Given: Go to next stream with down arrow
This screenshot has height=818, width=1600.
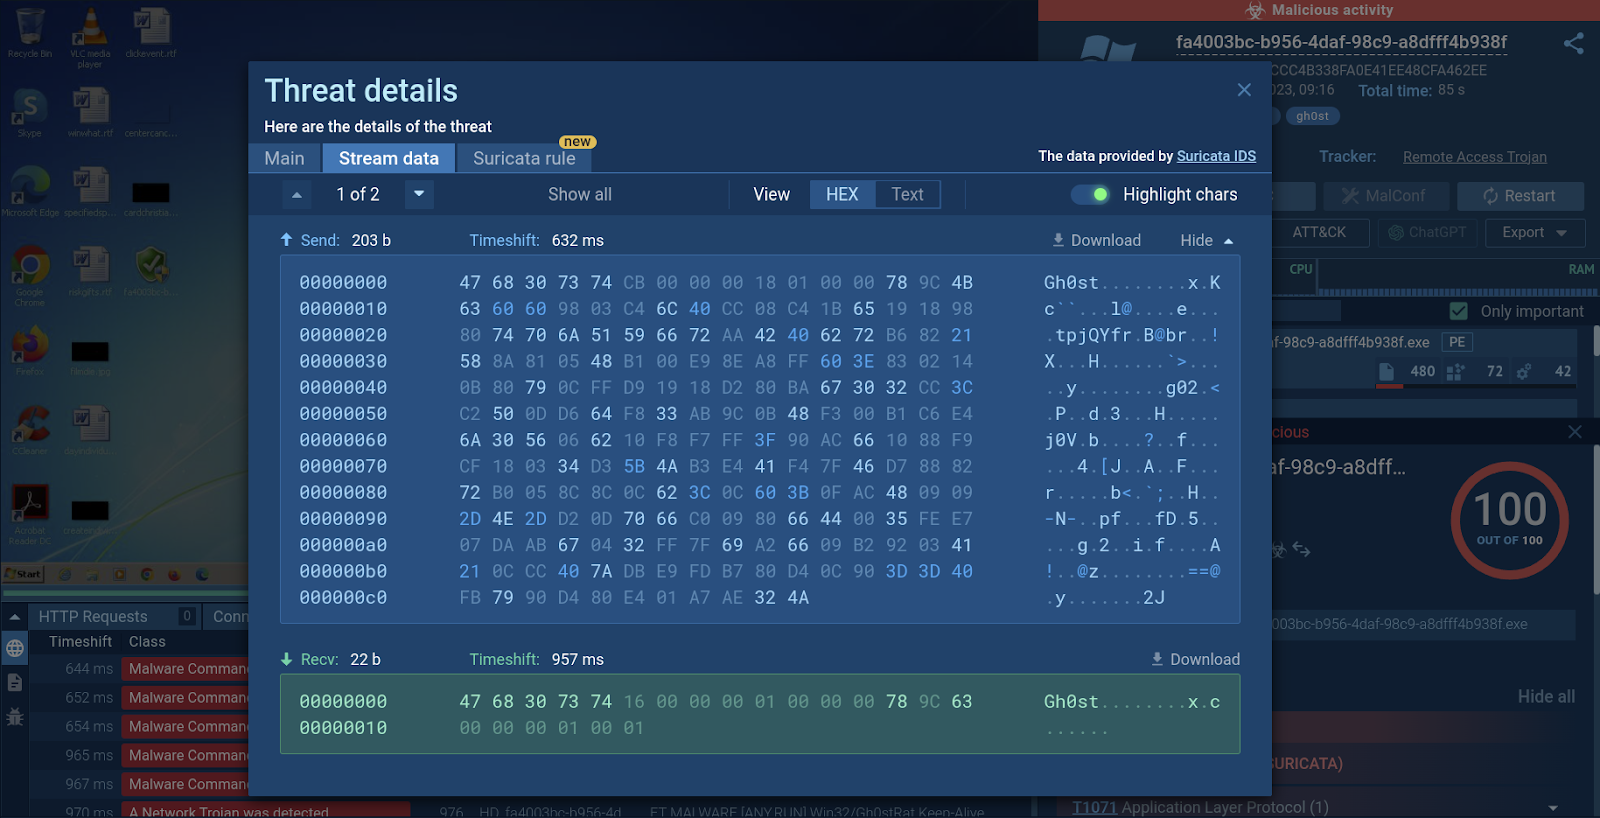Looking at the screenshot, I should 419,194.
